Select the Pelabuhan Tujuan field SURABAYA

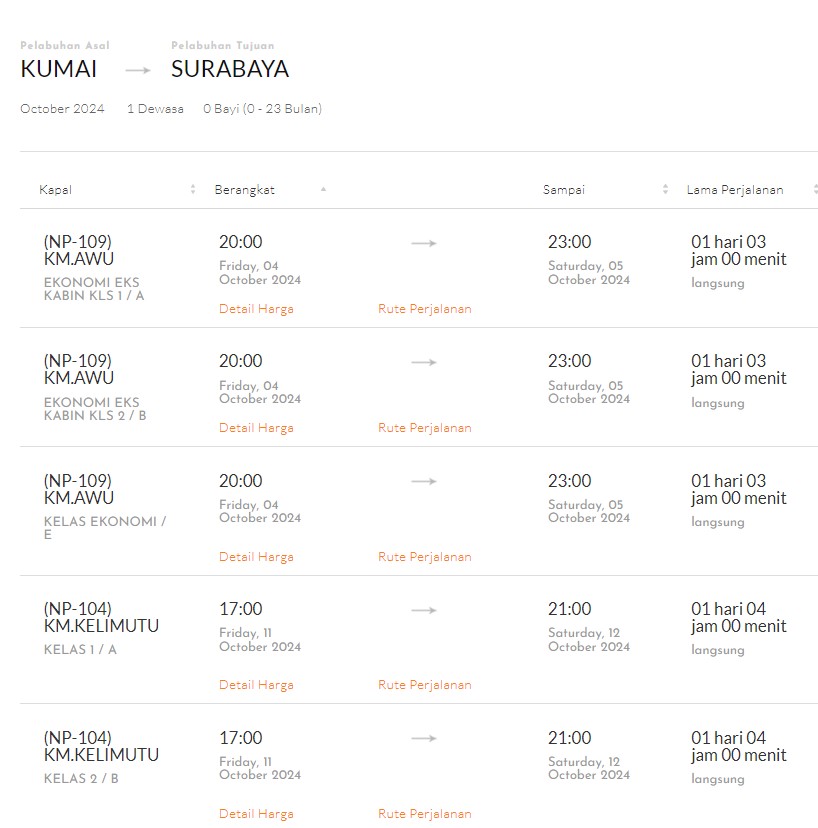click(229, 69)
